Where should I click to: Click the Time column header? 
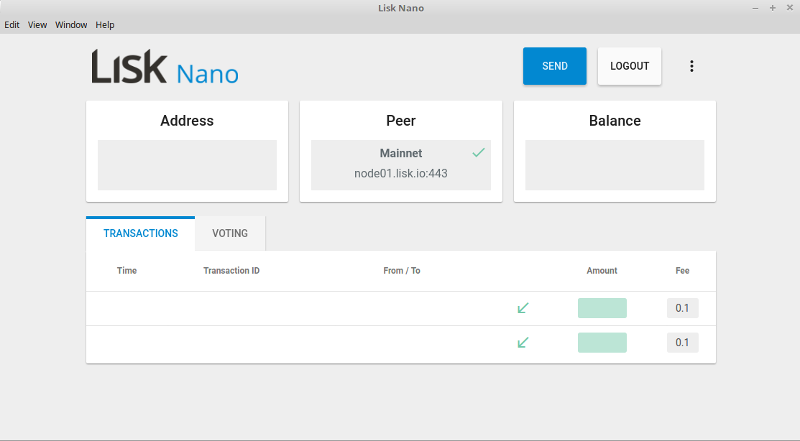point(127,271)
